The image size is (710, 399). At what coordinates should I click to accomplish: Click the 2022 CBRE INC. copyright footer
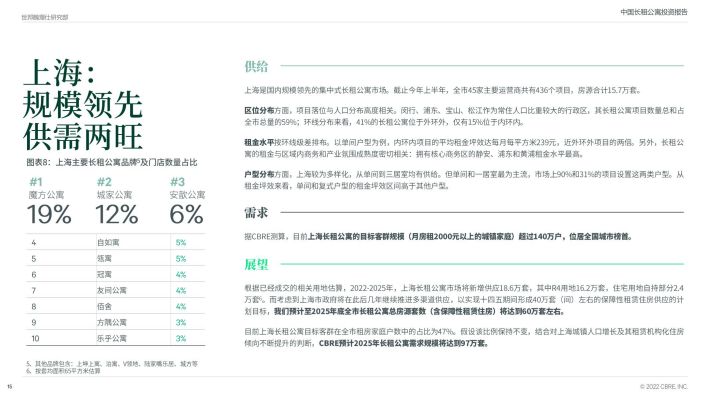point(663,386)
